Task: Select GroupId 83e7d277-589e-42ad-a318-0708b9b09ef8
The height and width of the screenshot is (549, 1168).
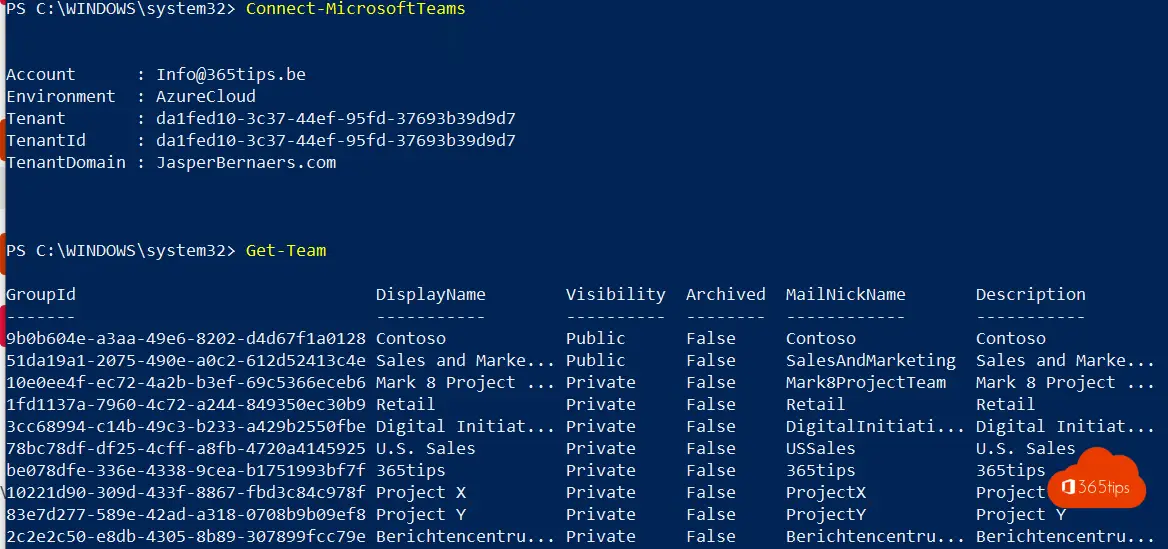Action: pyautogui.click(x=185, y=514)
